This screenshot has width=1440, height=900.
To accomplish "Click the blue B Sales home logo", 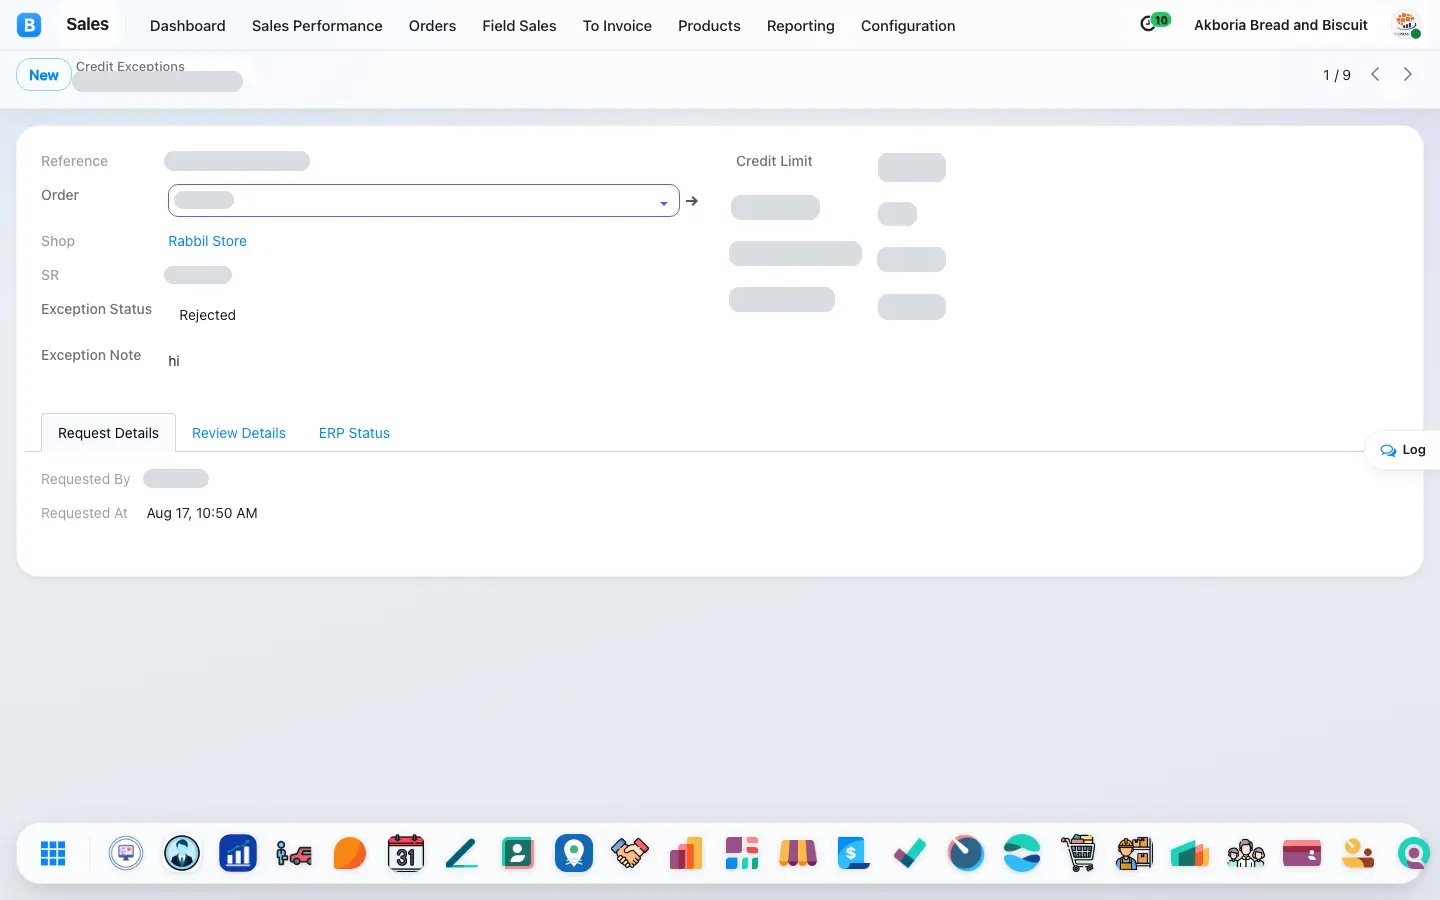I will point(29,25).
